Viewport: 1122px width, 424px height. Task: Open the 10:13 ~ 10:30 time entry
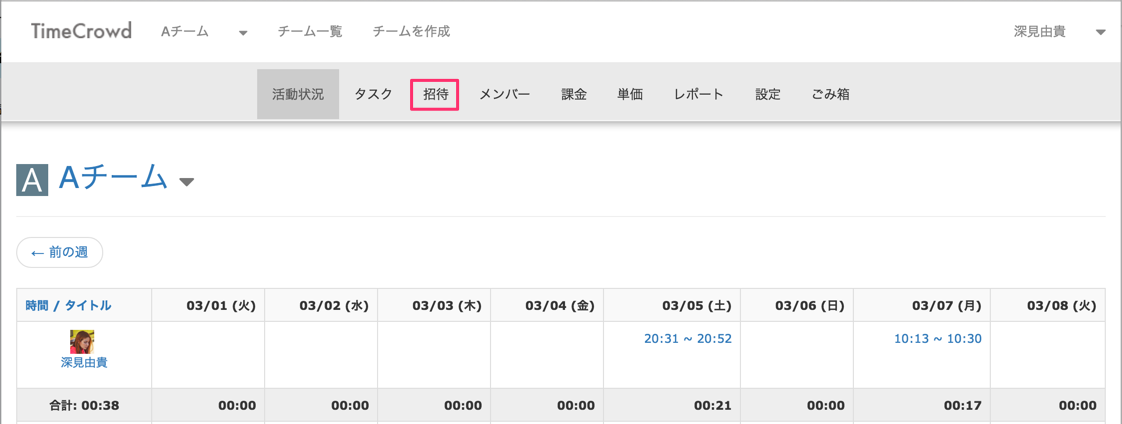938,339
